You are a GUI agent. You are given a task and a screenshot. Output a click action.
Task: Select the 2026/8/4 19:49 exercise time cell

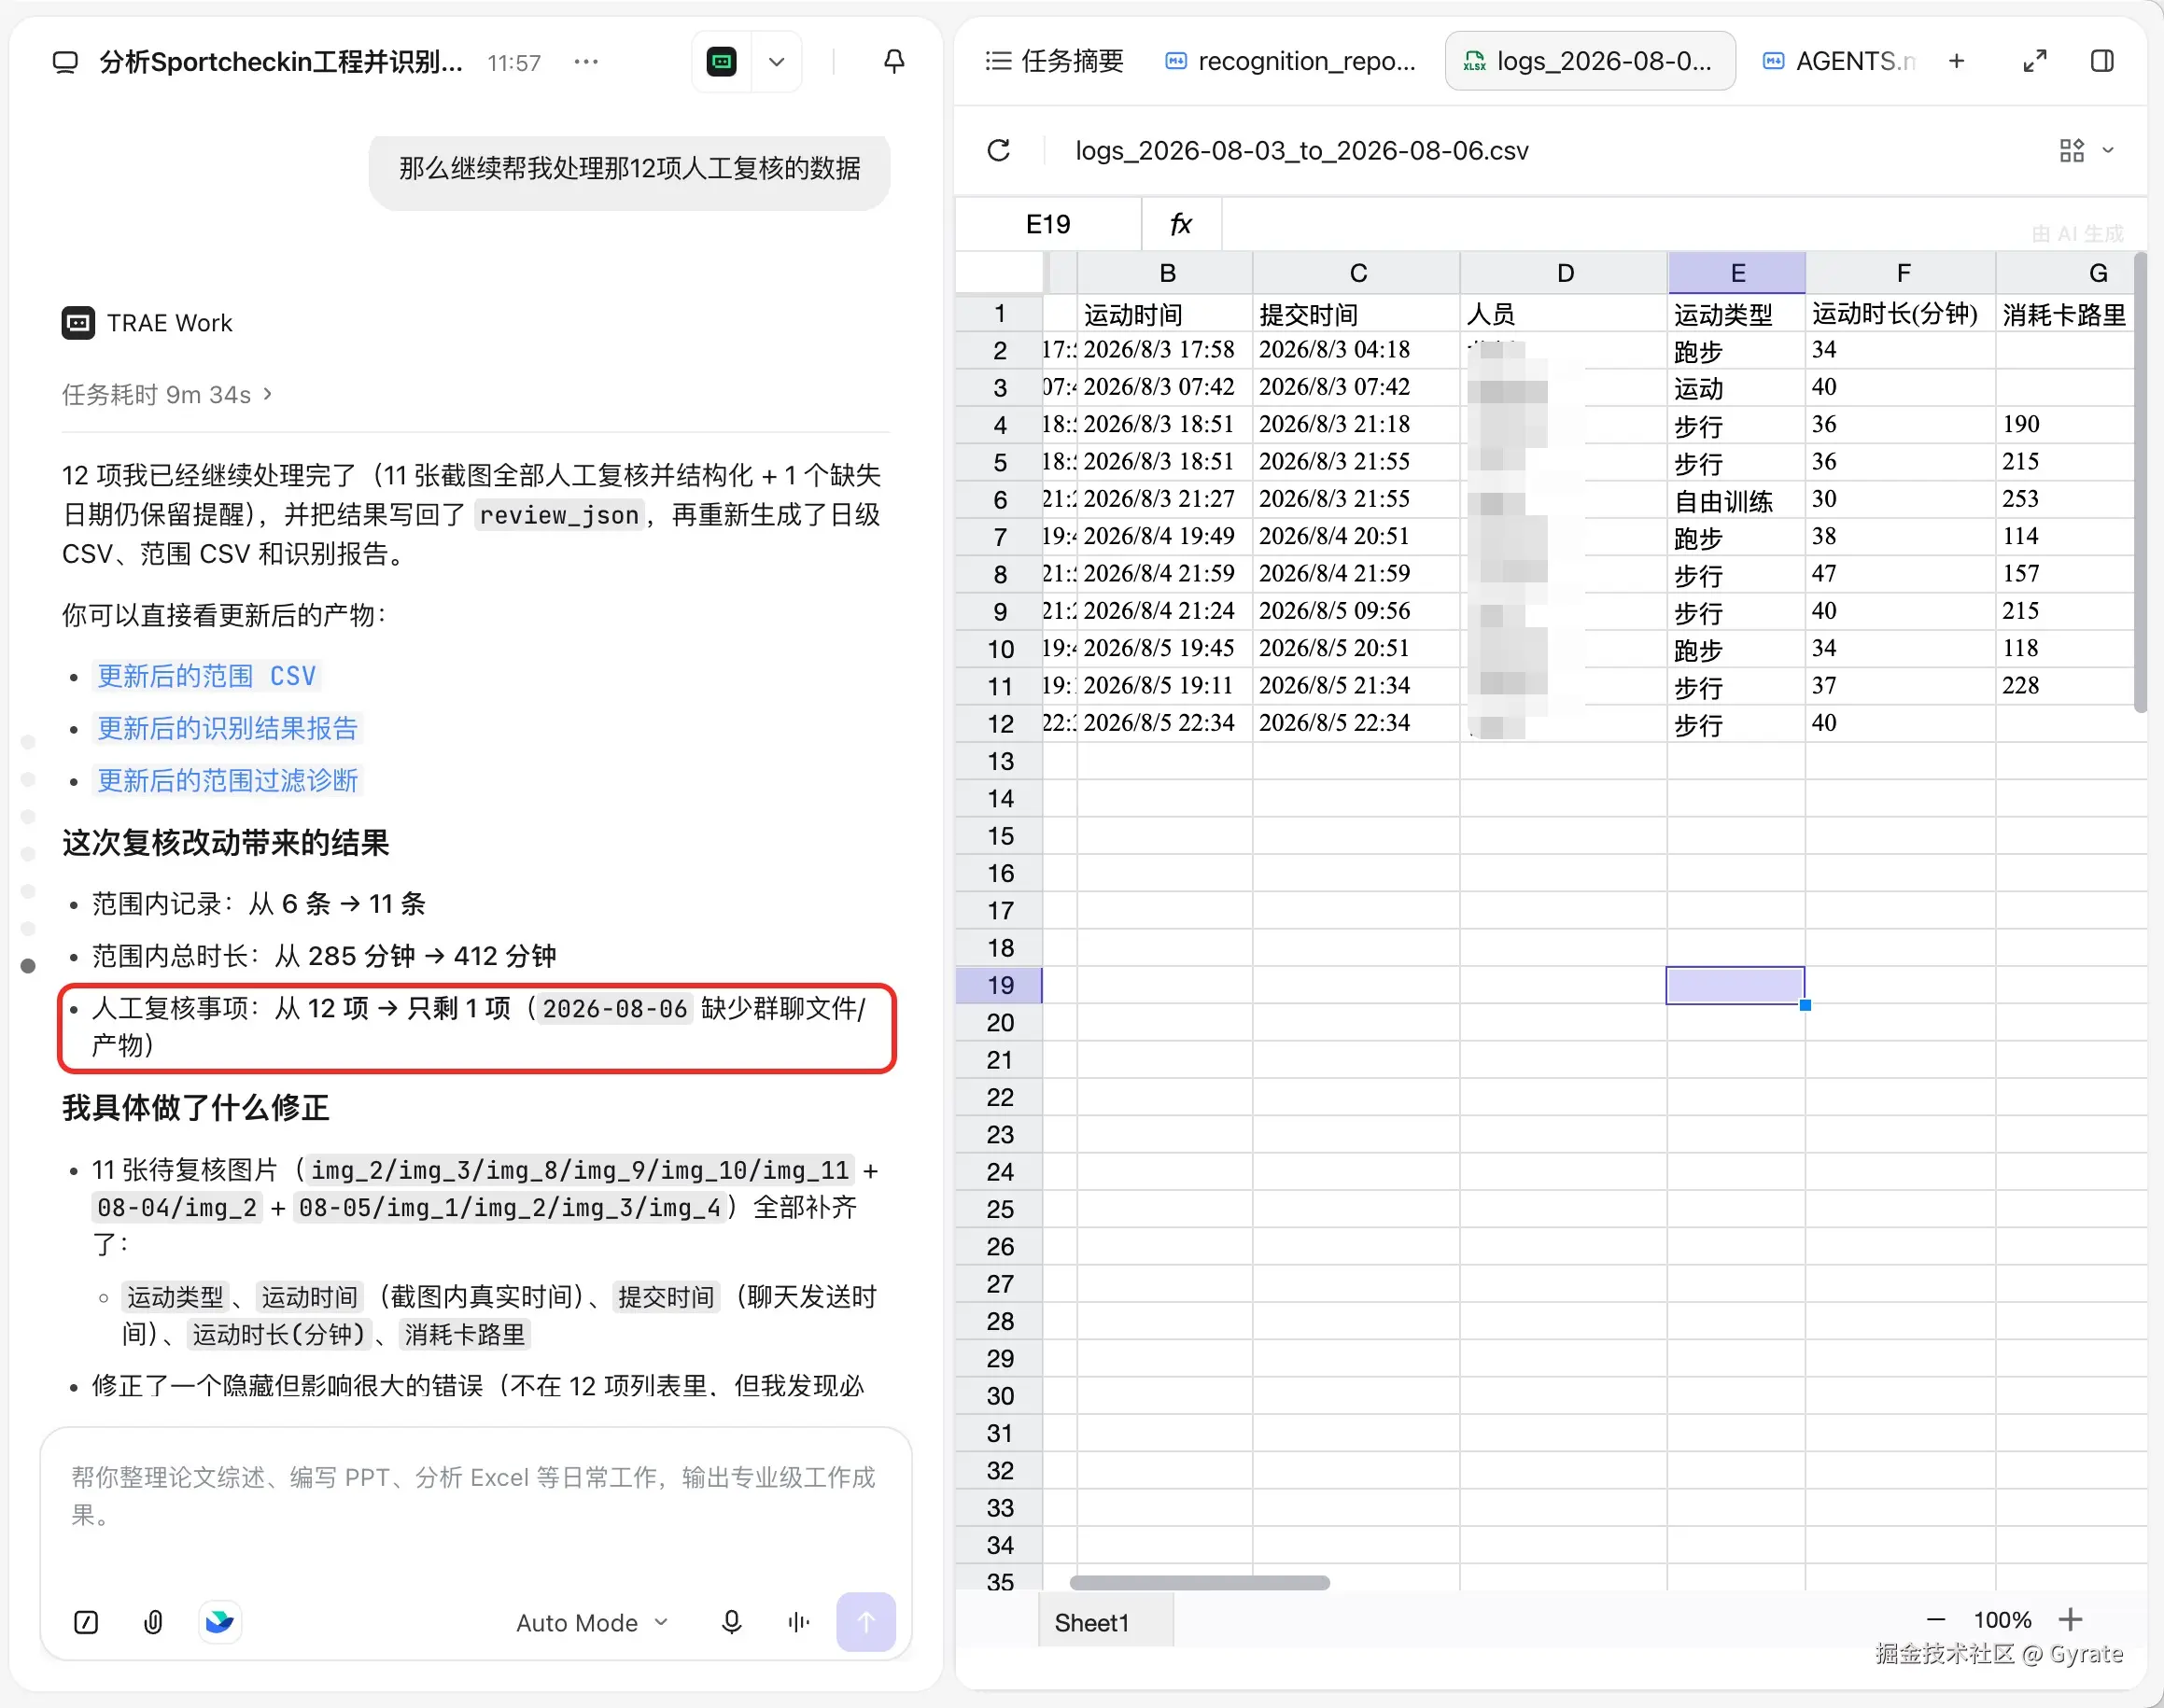[x=1165, y=537]
